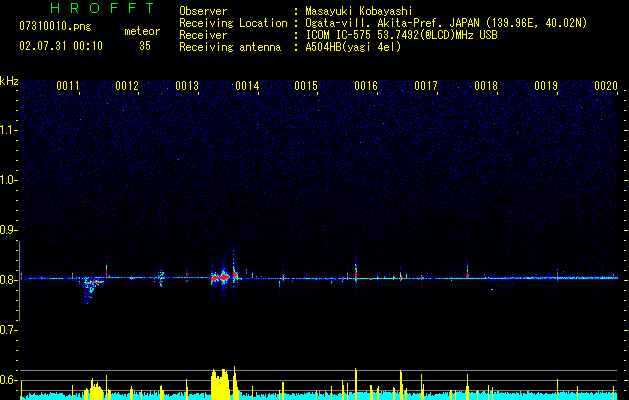The image size is (629, 400).
Task: Click the Receiving antenna label
Action: 230,47
